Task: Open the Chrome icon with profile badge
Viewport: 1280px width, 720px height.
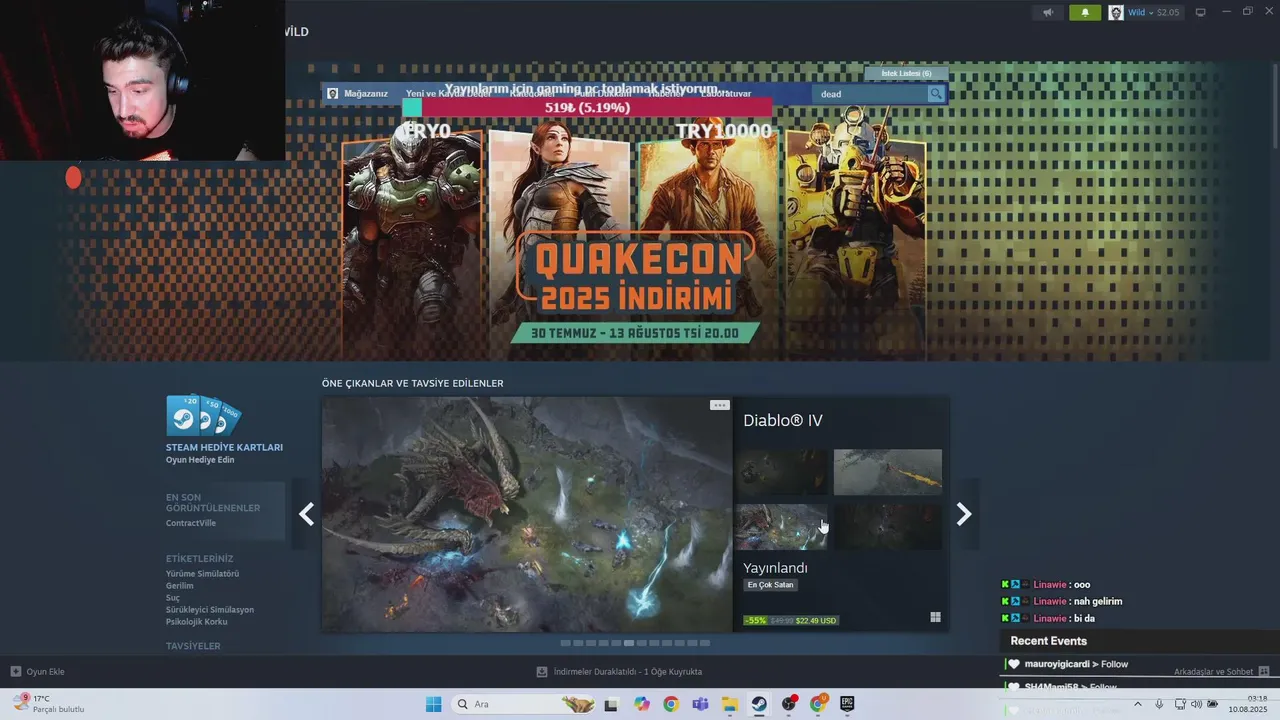Action: [x=818, y=704]
